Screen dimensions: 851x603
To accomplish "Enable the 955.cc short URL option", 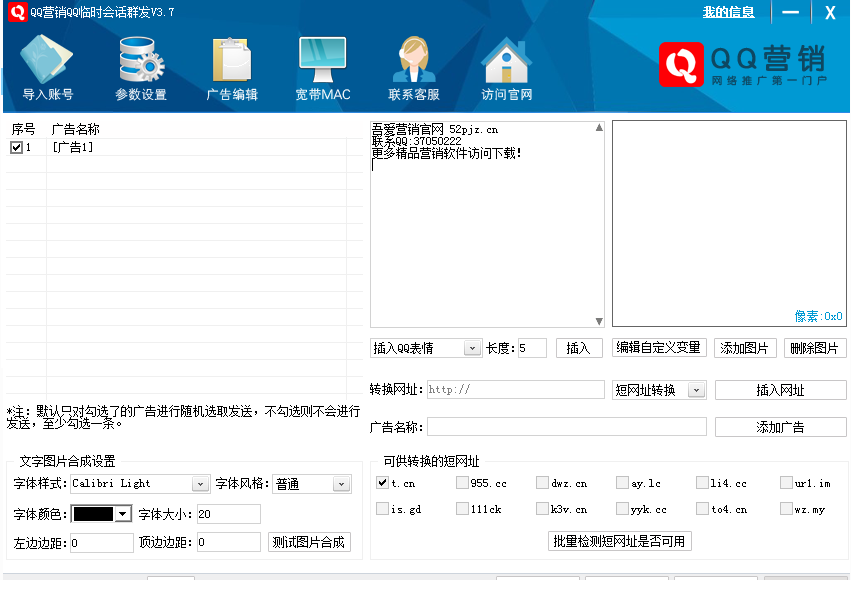I will [462, 483].
